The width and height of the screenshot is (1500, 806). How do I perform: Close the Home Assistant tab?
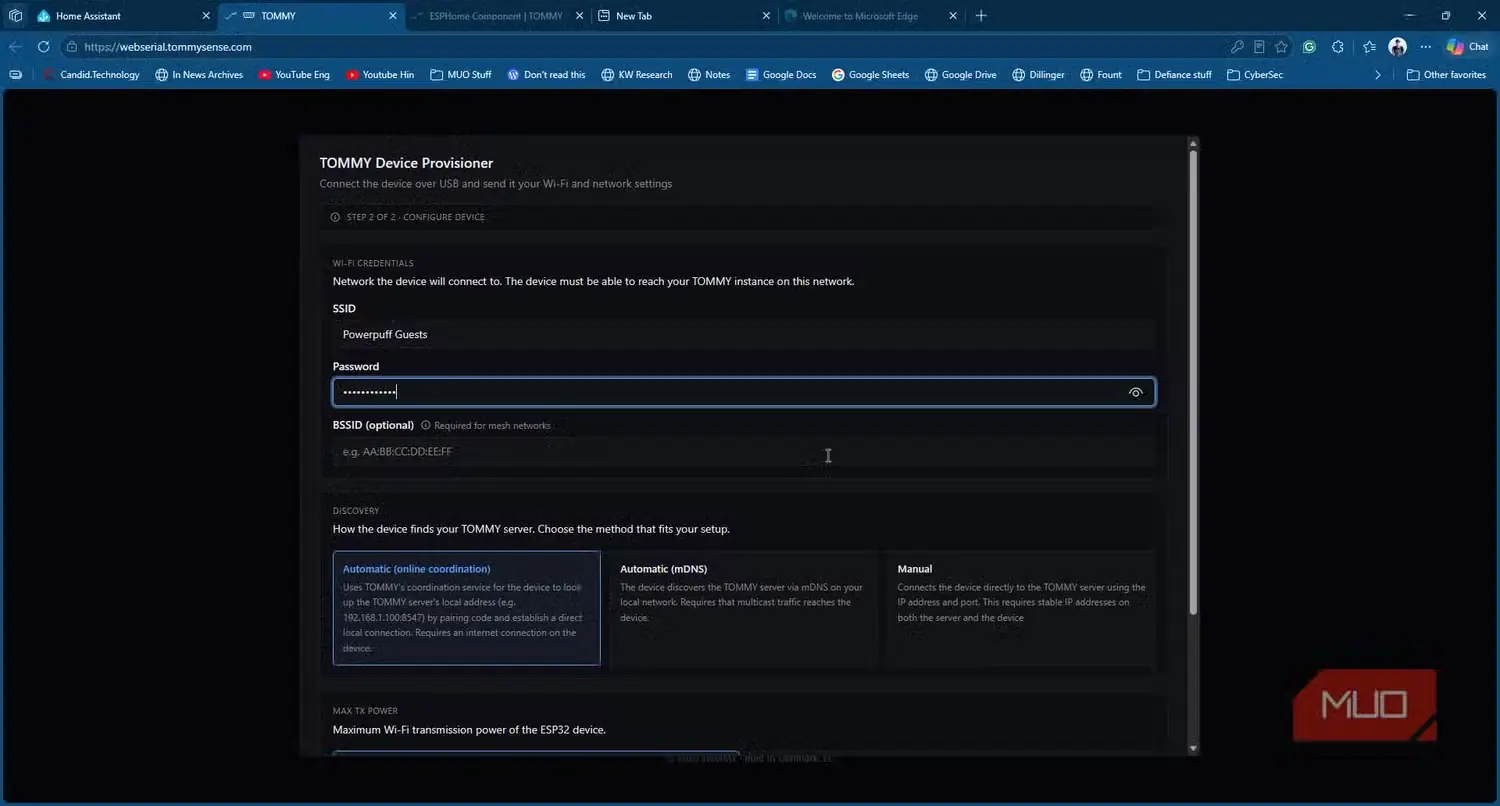pyautogui.click(x=206, y=16)
